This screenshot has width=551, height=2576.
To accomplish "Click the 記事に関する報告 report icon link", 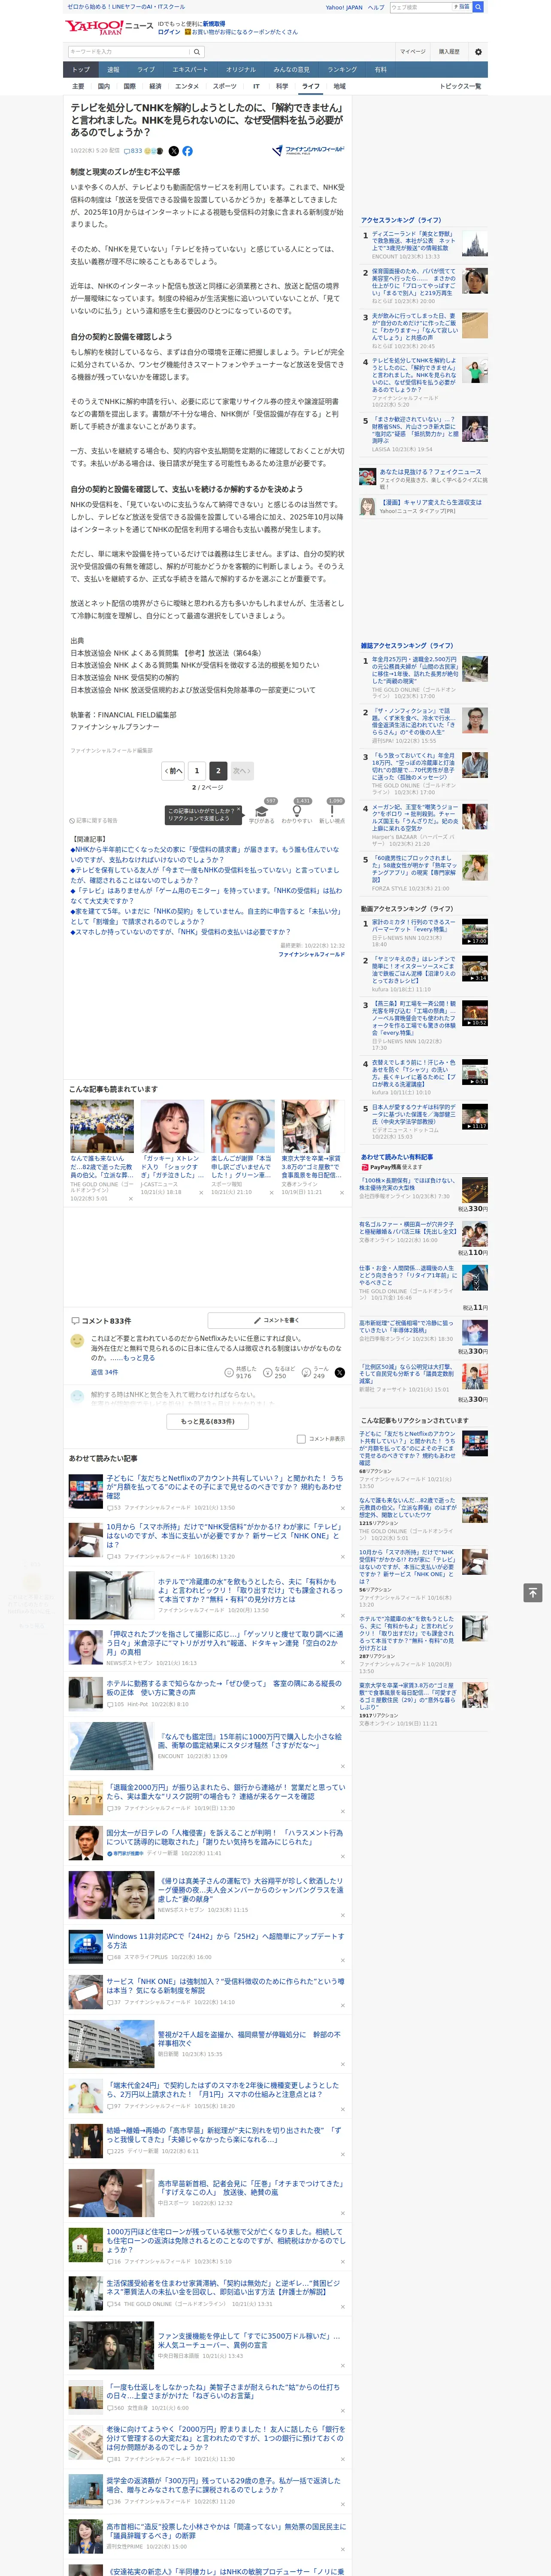I will (x=93, y=820).
